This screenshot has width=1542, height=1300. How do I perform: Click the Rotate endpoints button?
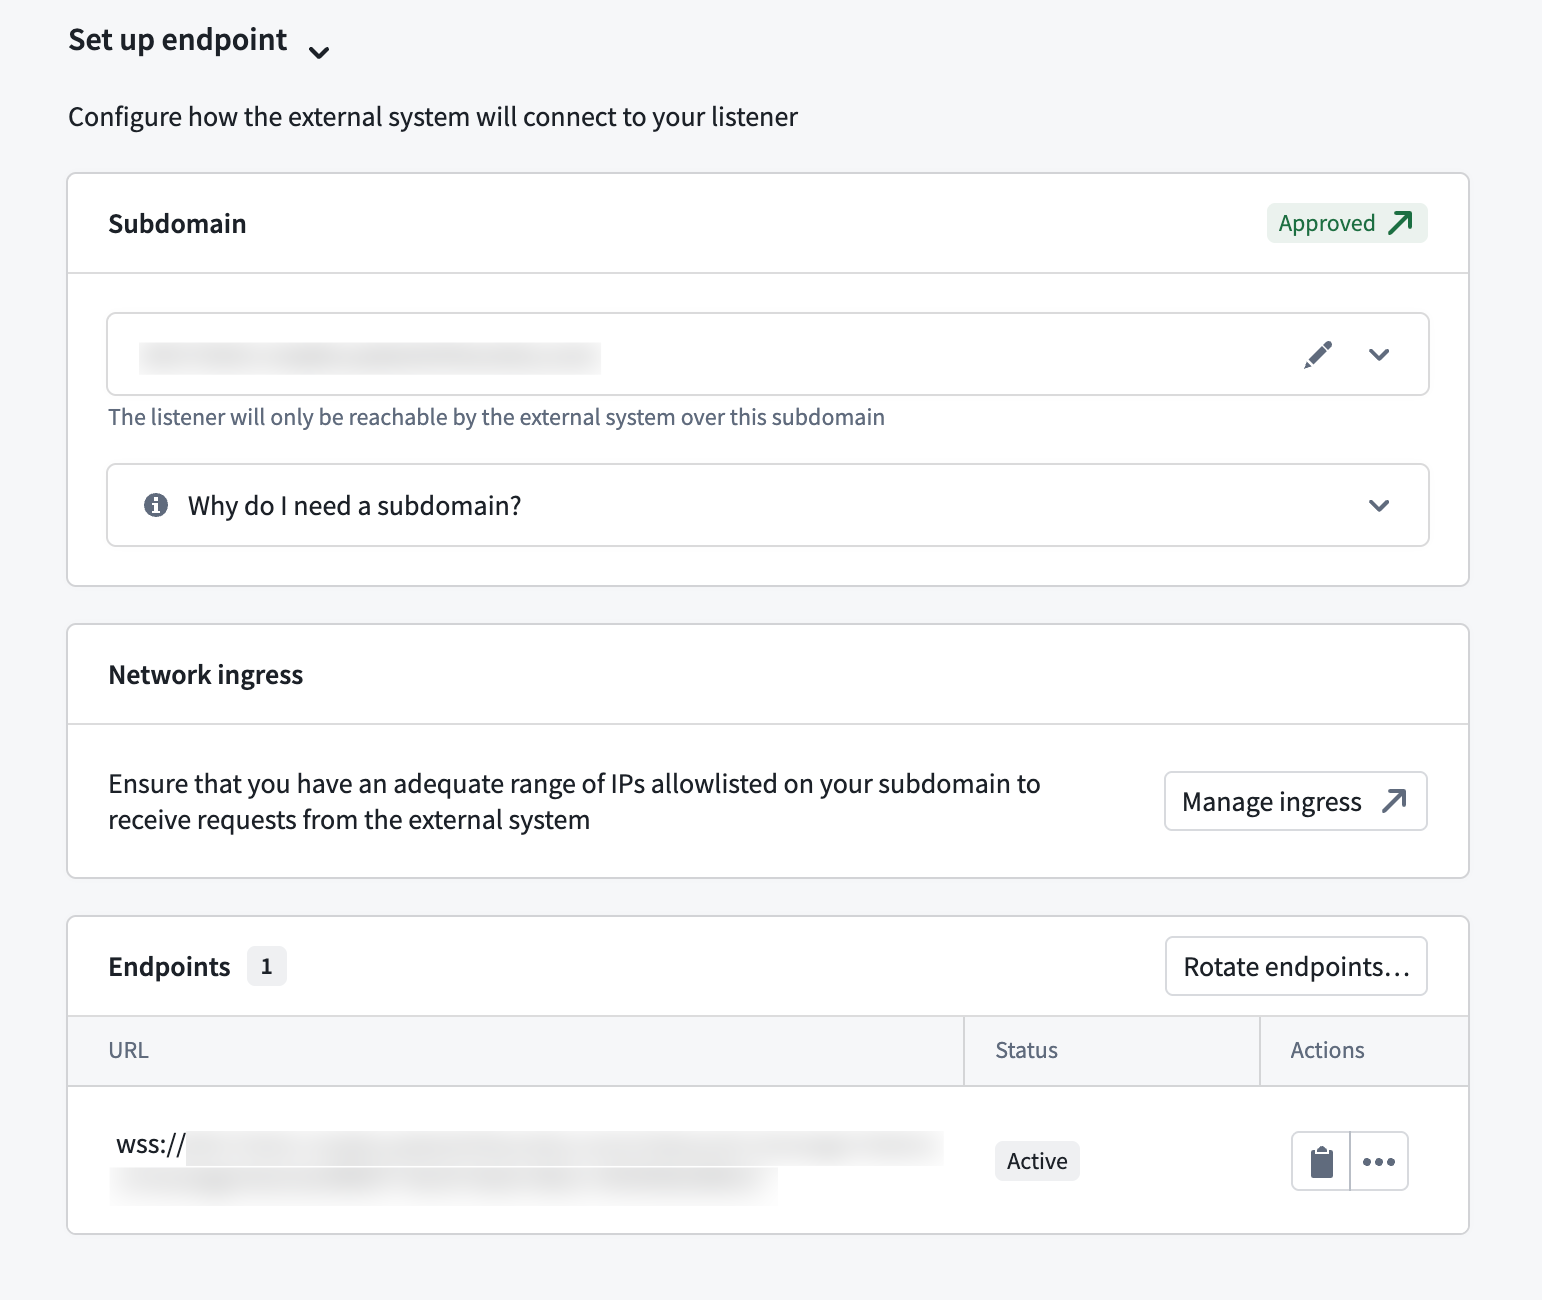point(1296,966)
